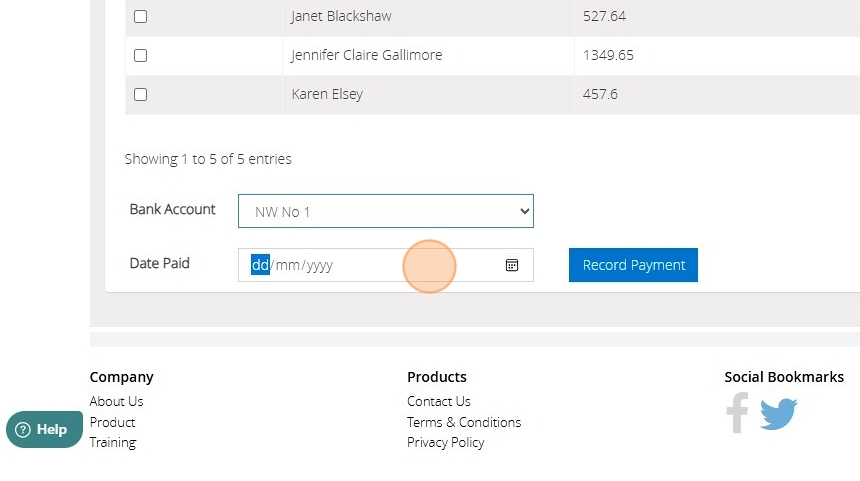Click the Jennifer Claire Gallimore name cell
Viewport: 860px width, 481px height.
[366, 56]
